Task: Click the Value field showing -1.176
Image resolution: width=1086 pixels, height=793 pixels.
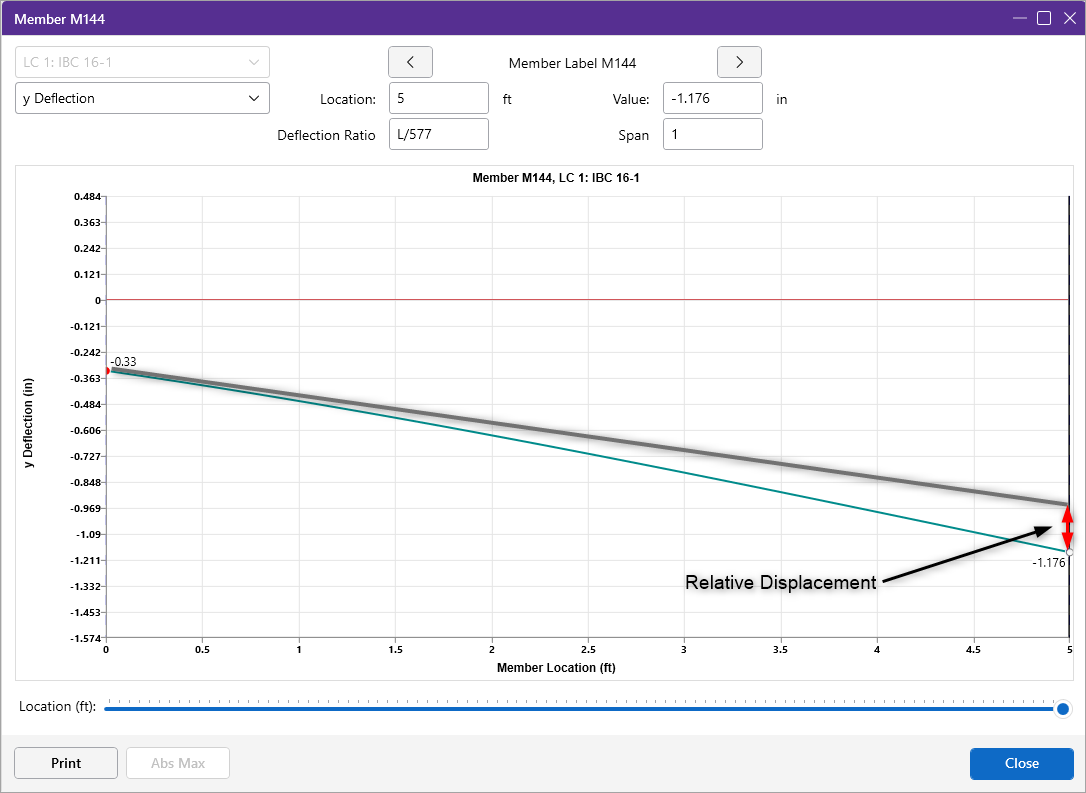Action: pyautogui.click(x=712, y=99)
